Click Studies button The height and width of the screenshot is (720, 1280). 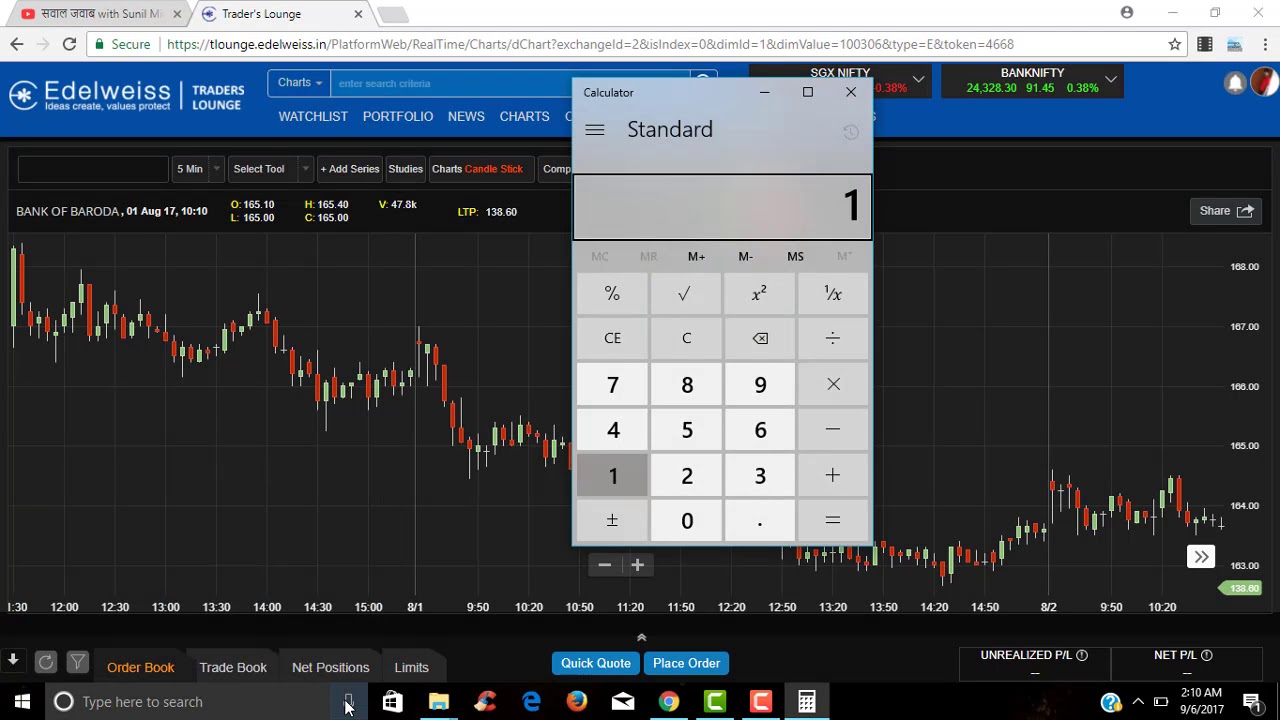[x=405, y=169]
